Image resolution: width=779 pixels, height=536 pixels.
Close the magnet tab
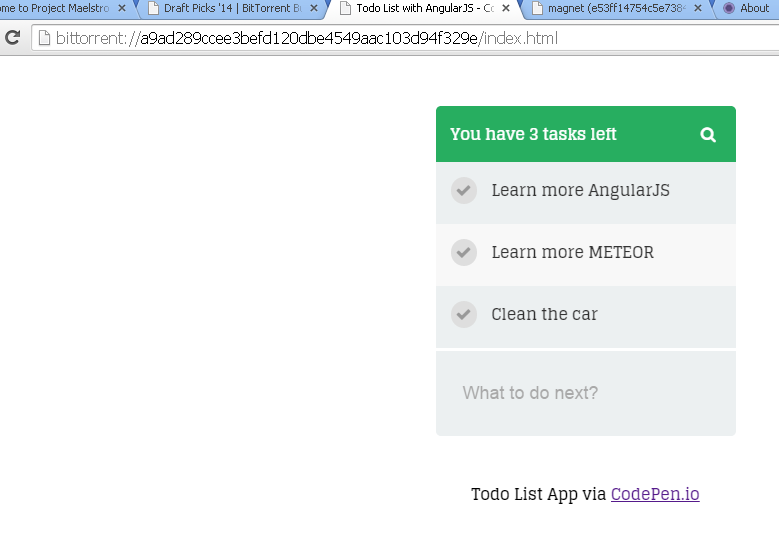coord(697,8)
